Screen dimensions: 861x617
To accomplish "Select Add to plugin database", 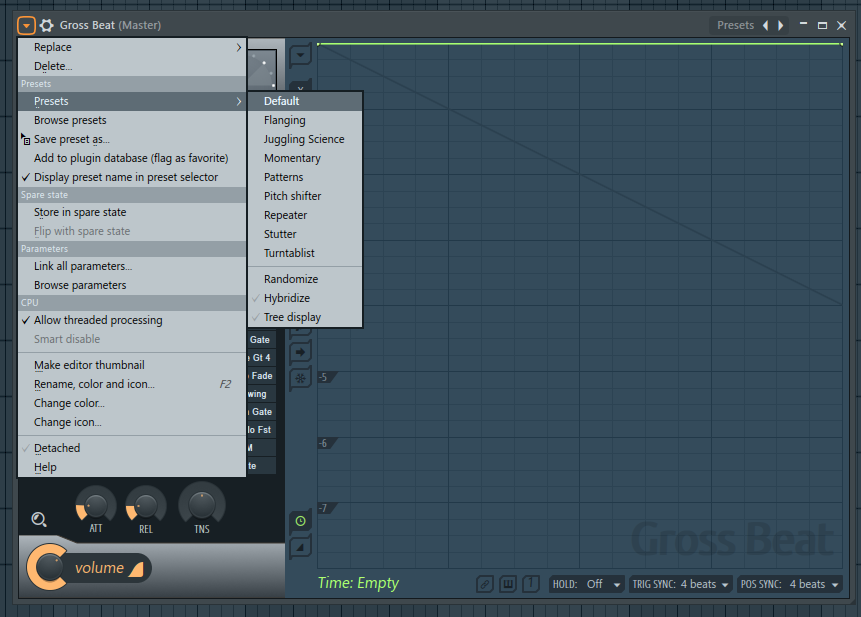I will [132, 158].
